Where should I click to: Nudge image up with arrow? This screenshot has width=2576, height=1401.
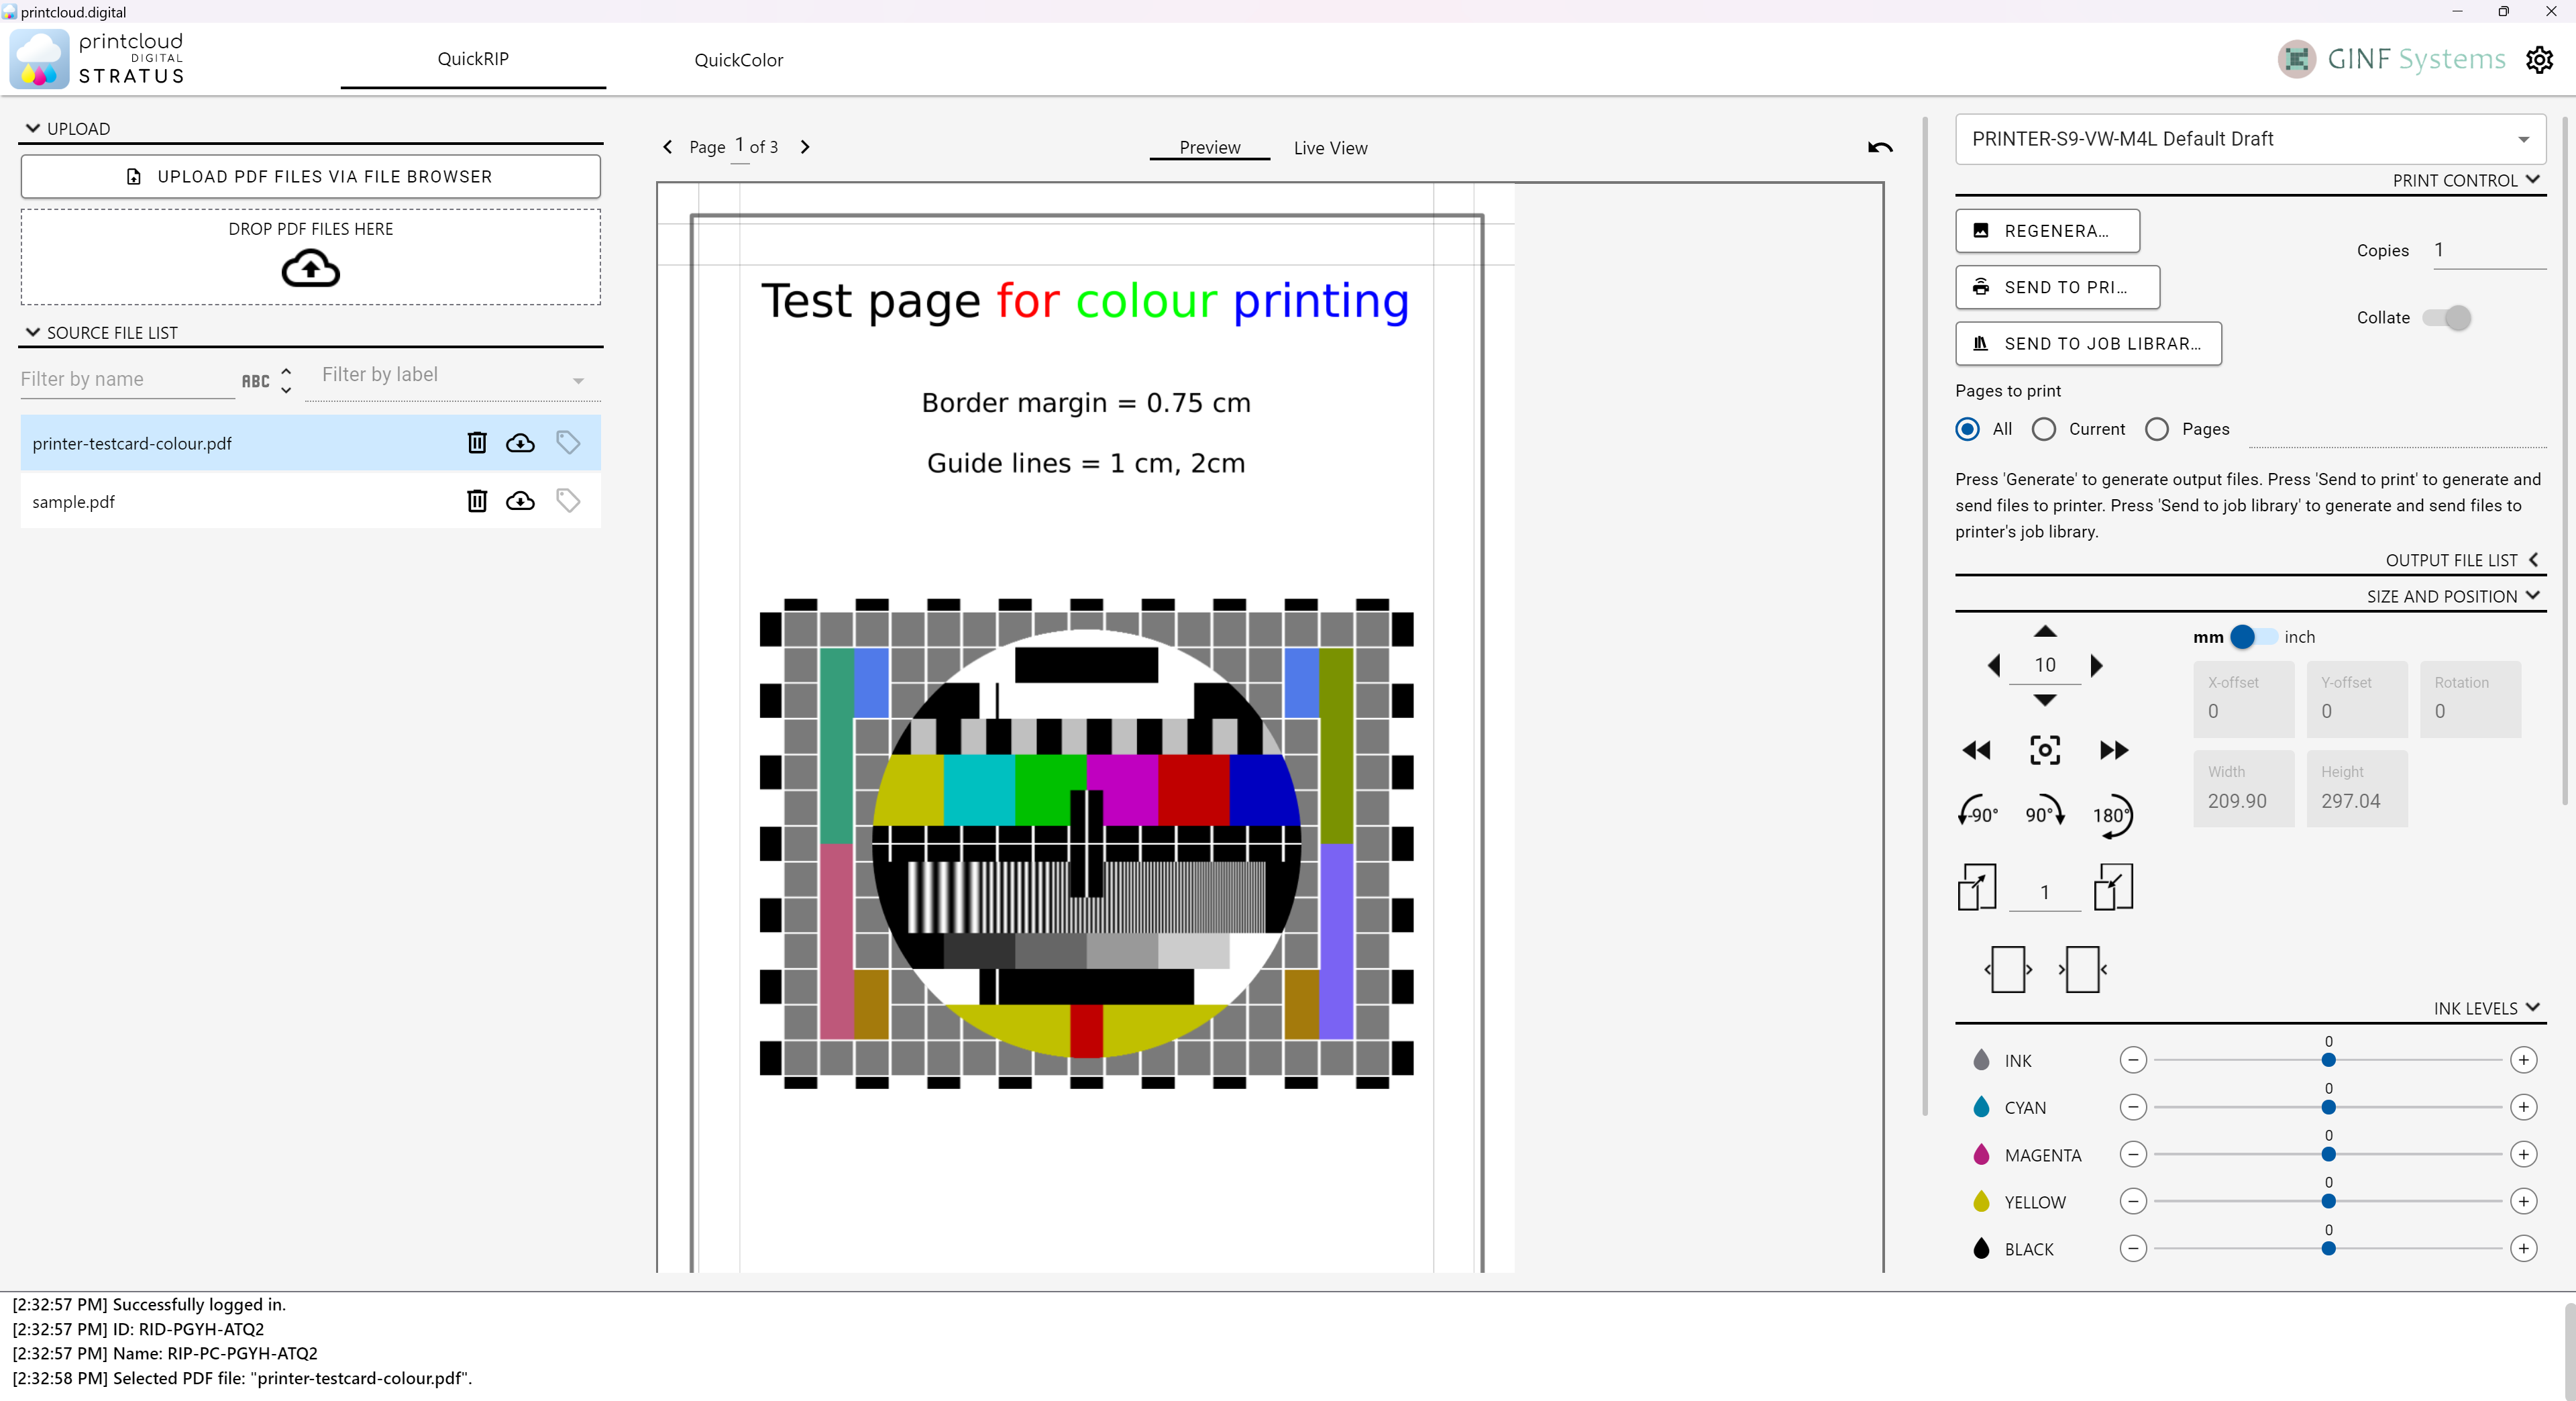click(x=2045, y=631)
